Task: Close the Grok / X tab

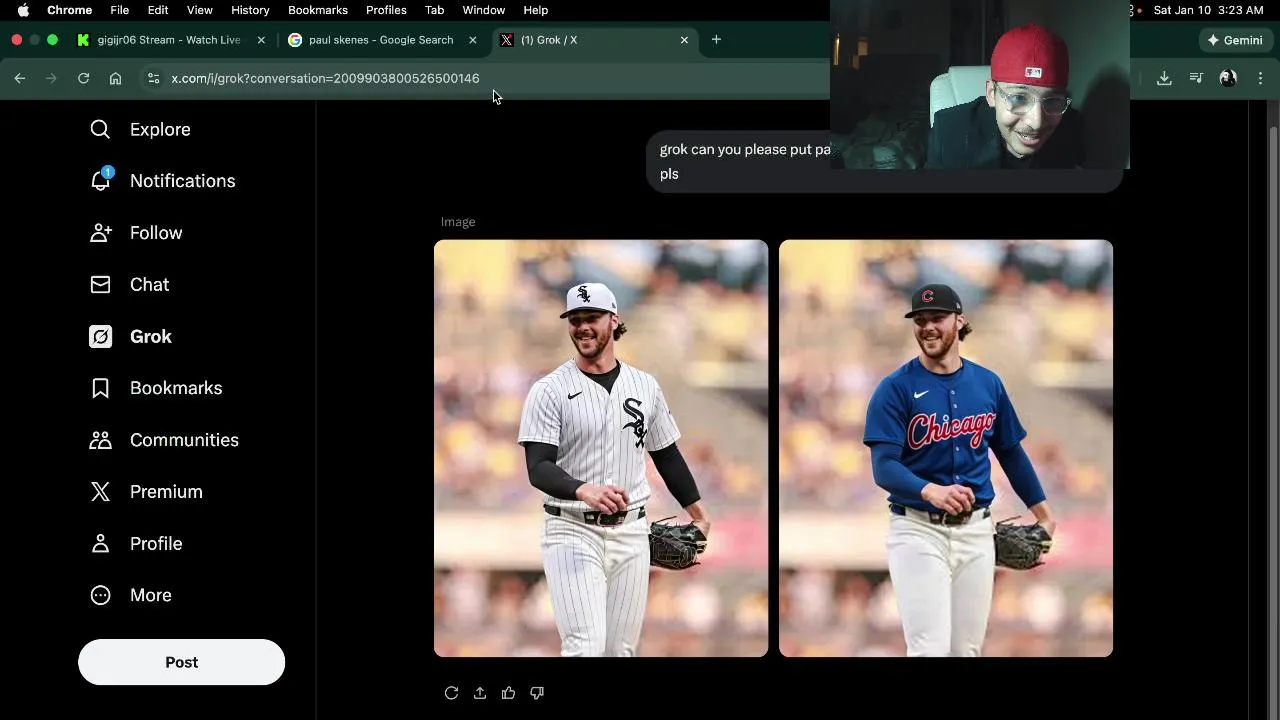Action: tap(684, 40)
